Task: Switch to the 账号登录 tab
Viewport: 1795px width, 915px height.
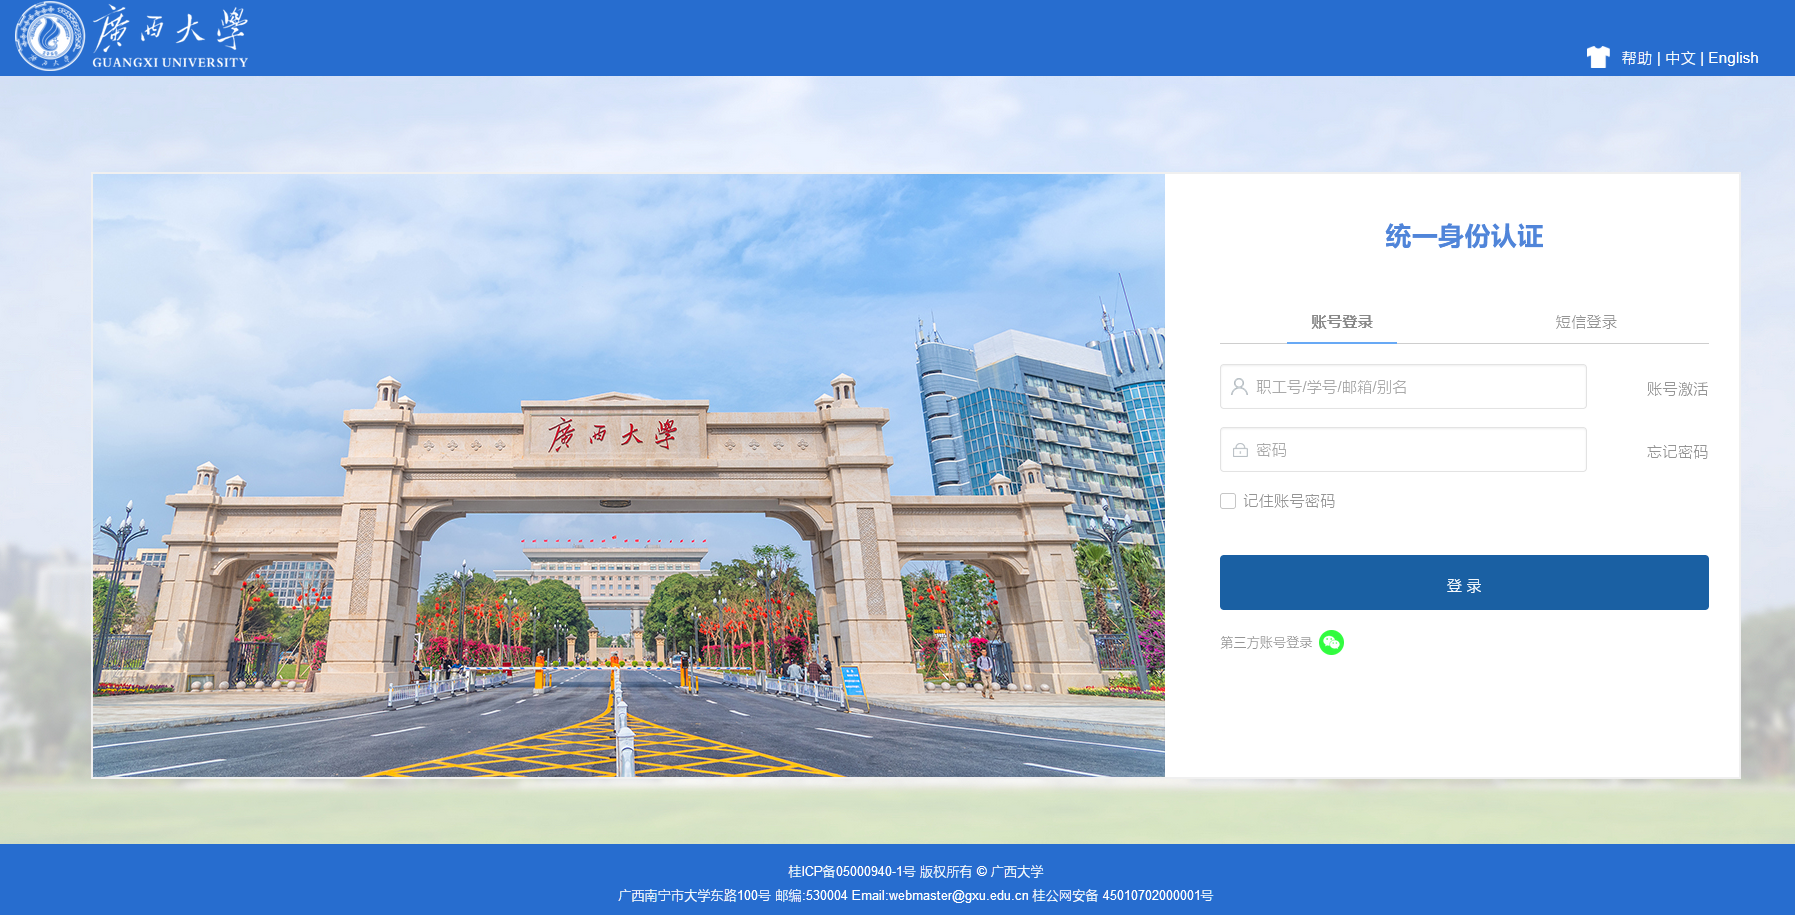Action: click(1341, 322)
